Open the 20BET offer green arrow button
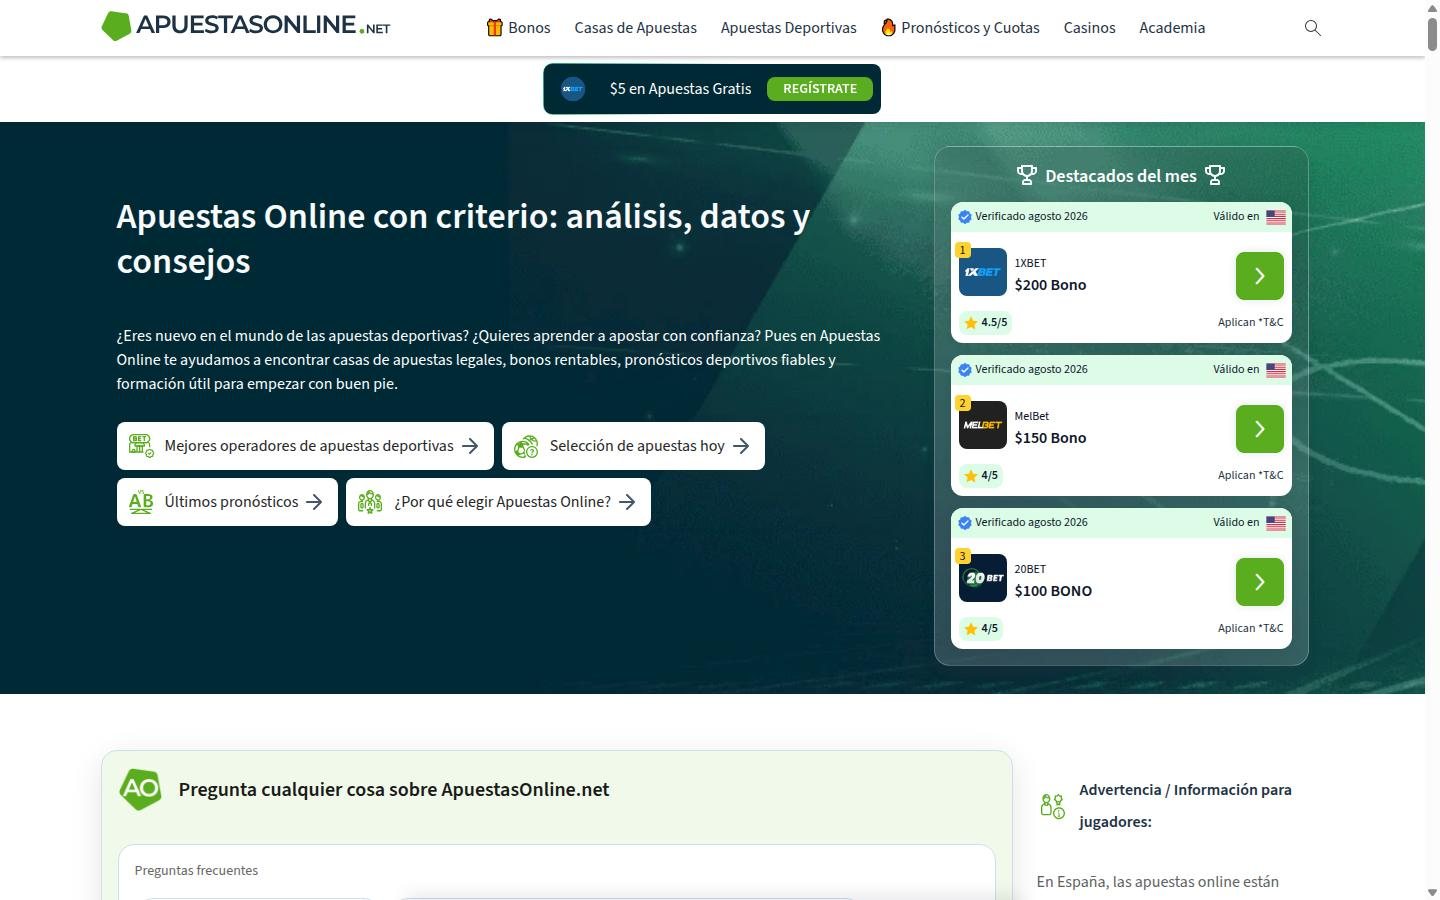 1260,582
